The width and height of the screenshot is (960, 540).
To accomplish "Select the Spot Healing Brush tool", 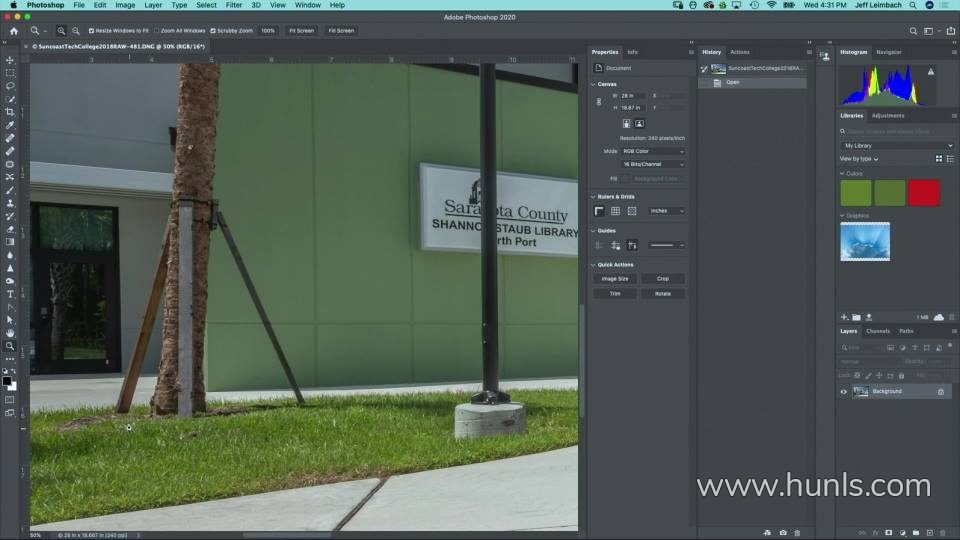I will pos(10,138).
